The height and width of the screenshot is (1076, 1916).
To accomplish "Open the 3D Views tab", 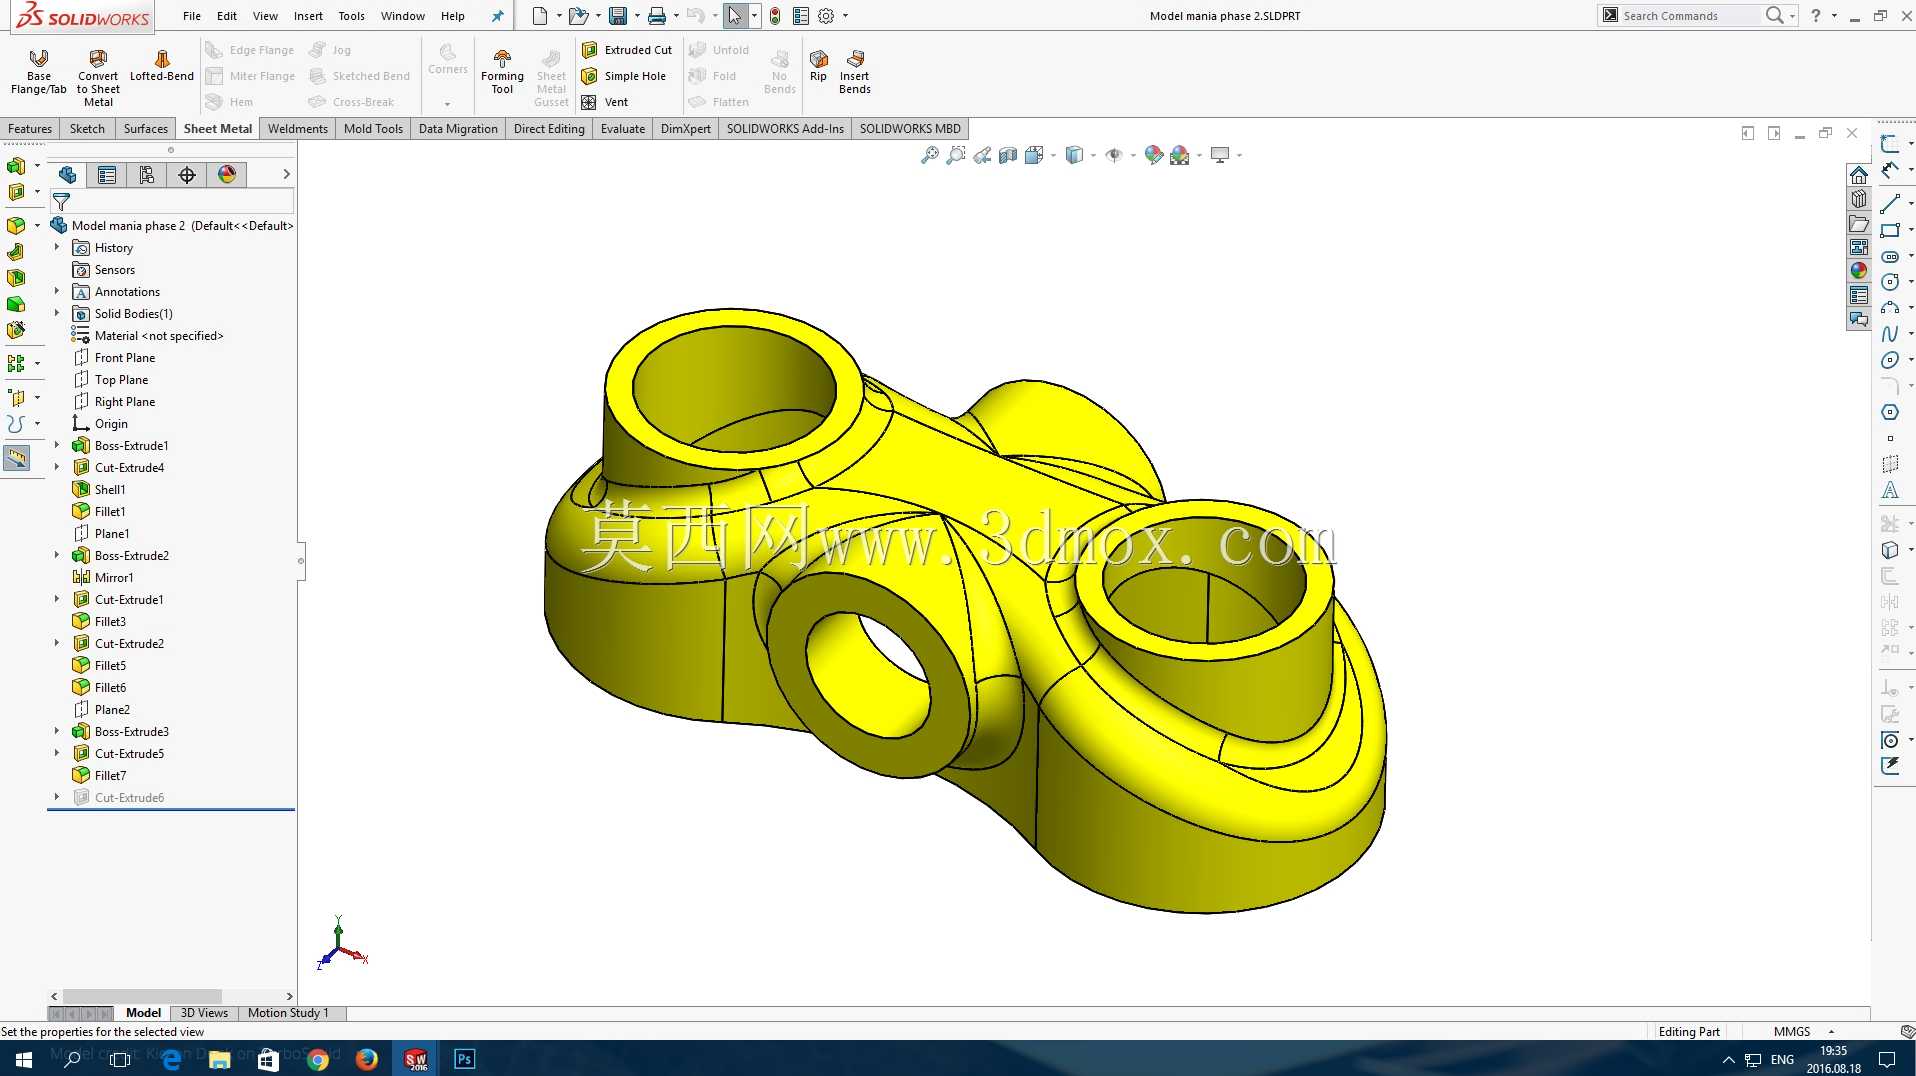I will [x=204, y=1013].
